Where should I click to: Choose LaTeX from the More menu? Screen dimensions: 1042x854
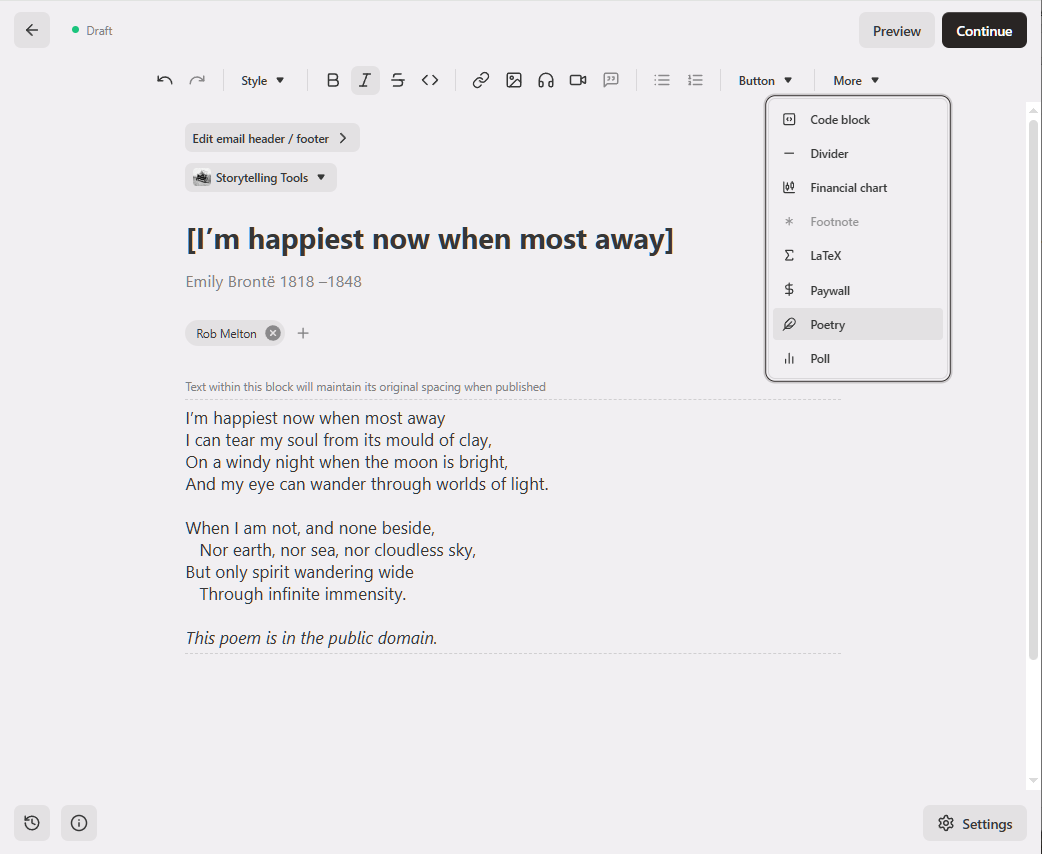(x=857, y=255)
